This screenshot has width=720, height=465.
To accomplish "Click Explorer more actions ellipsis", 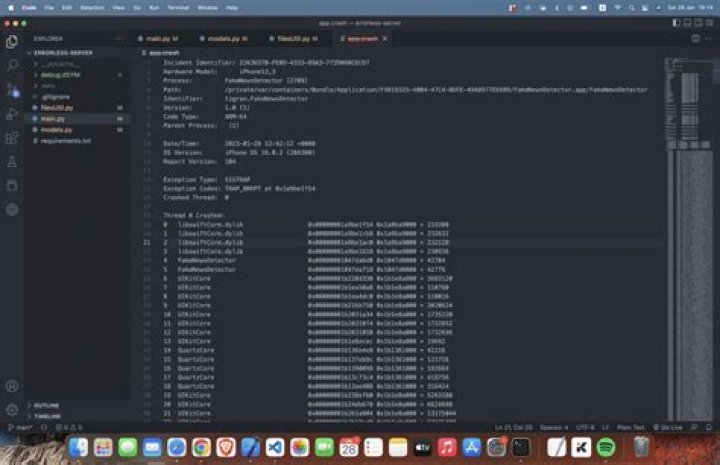I will point(119,39).
